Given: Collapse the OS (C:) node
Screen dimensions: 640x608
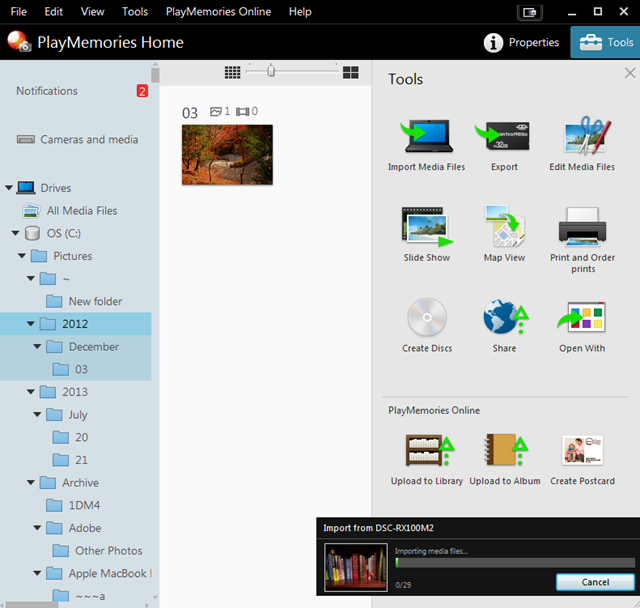Looking at the screenshot, I should 16,233.
